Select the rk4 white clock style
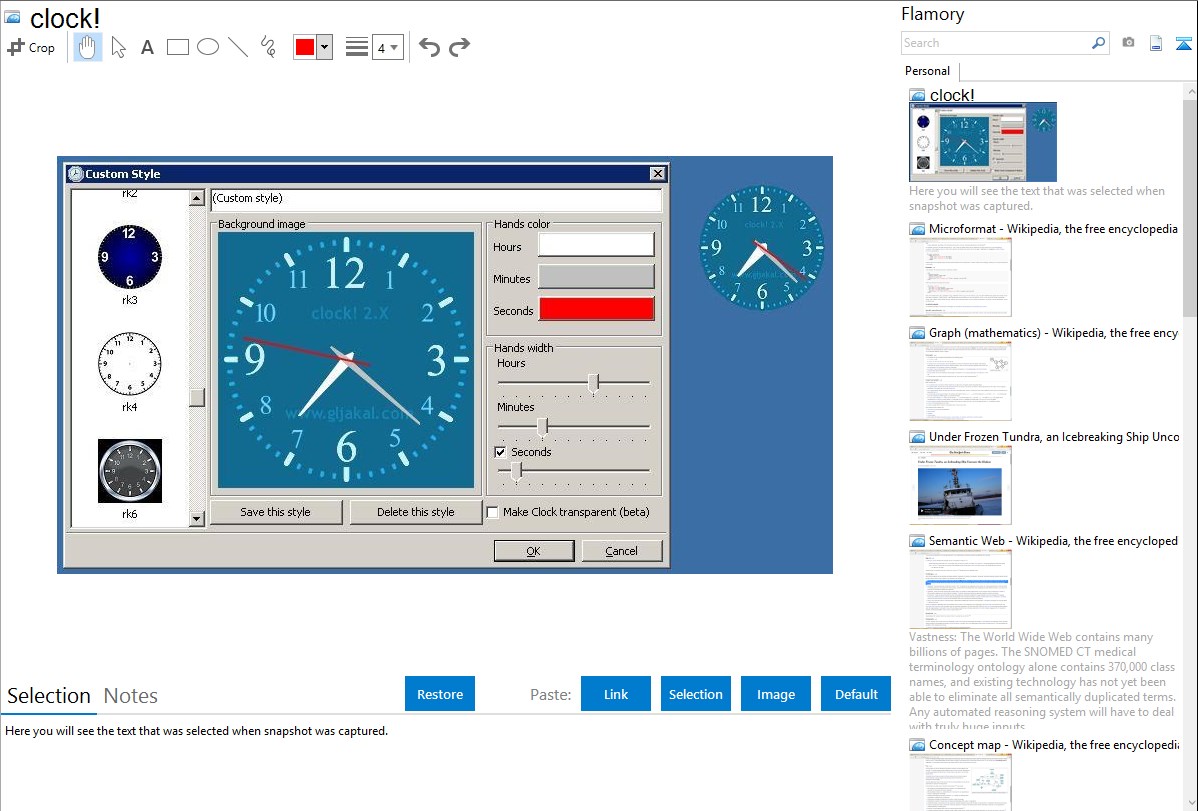The height and width of the screenshot is (811, 1198). (x=130, y=363)
